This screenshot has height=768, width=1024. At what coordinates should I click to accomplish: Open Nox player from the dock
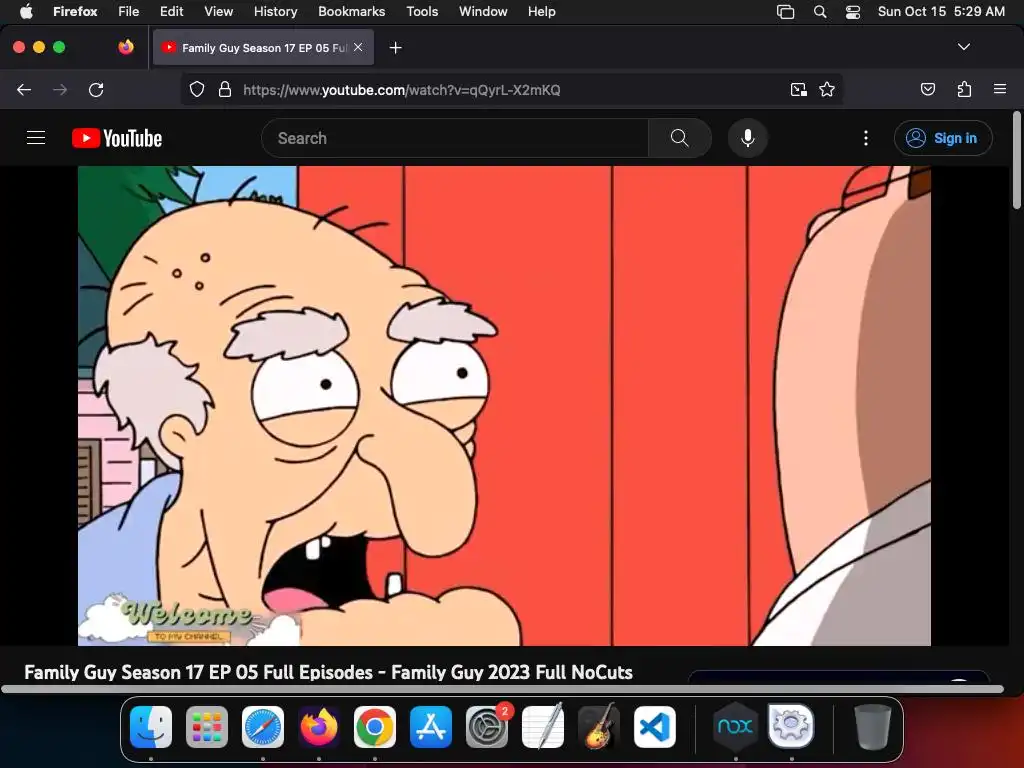tap(735, 727)
